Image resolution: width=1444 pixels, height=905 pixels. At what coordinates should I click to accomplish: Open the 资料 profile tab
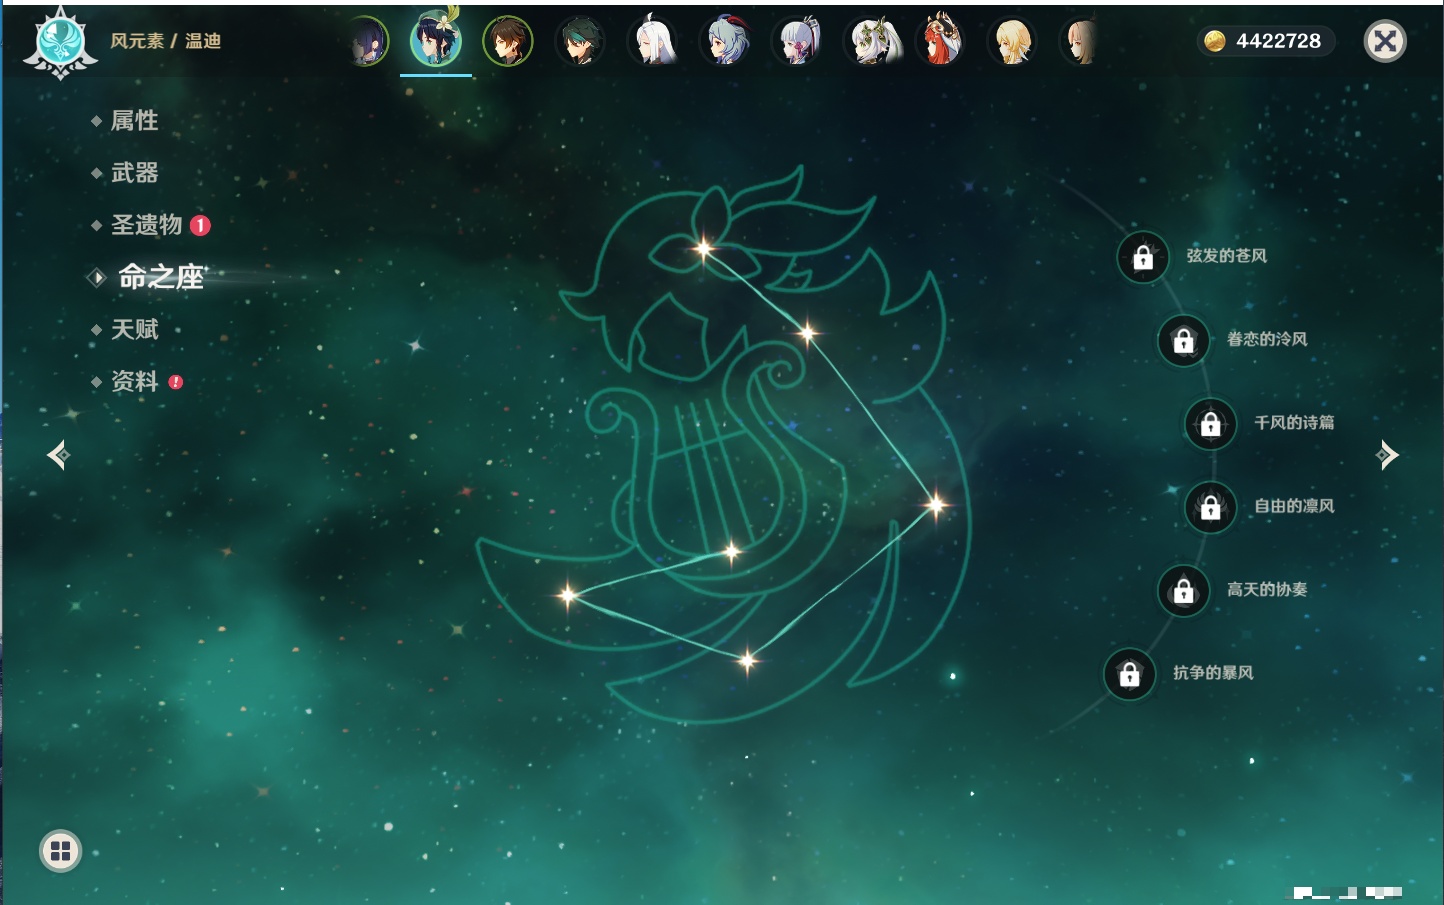click(x=134, y=381)
